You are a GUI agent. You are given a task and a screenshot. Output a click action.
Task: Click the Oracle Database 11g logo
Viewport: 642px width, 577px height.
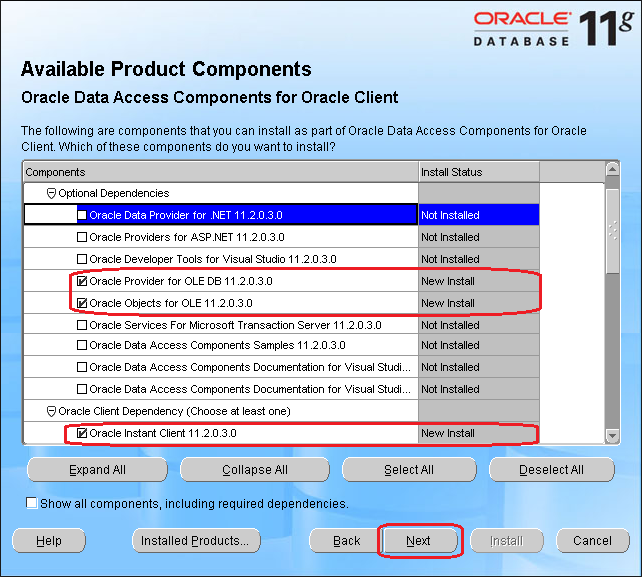(554, 28)
